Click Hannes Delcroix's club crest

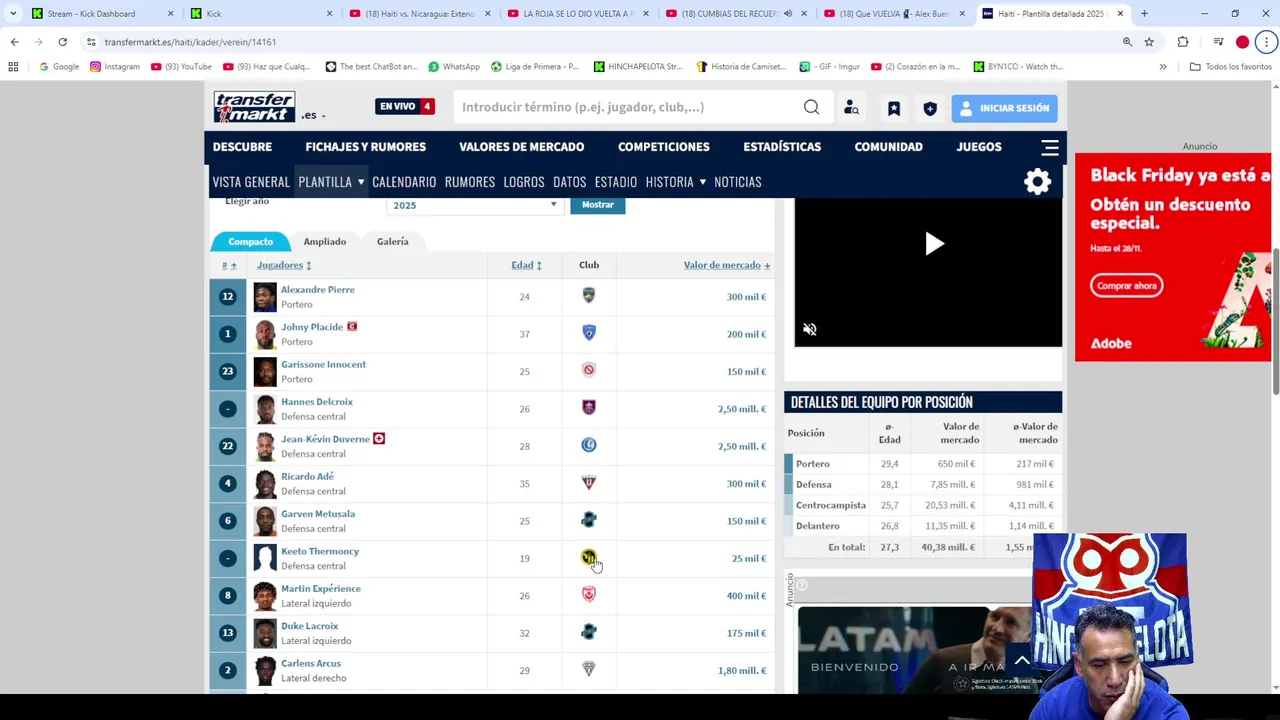pos(589,408)
